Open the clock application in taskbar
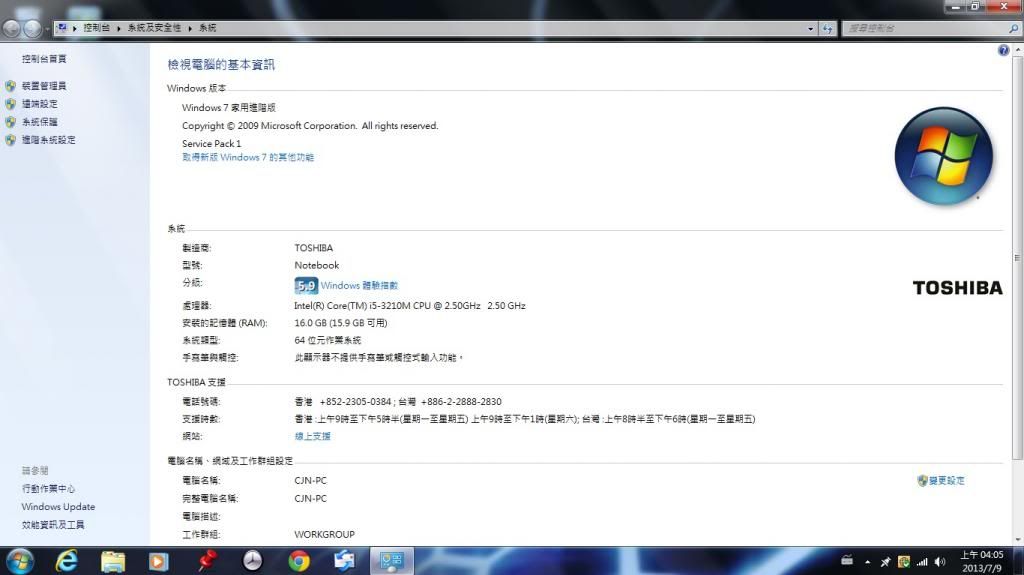 click(x=252, y=561)
